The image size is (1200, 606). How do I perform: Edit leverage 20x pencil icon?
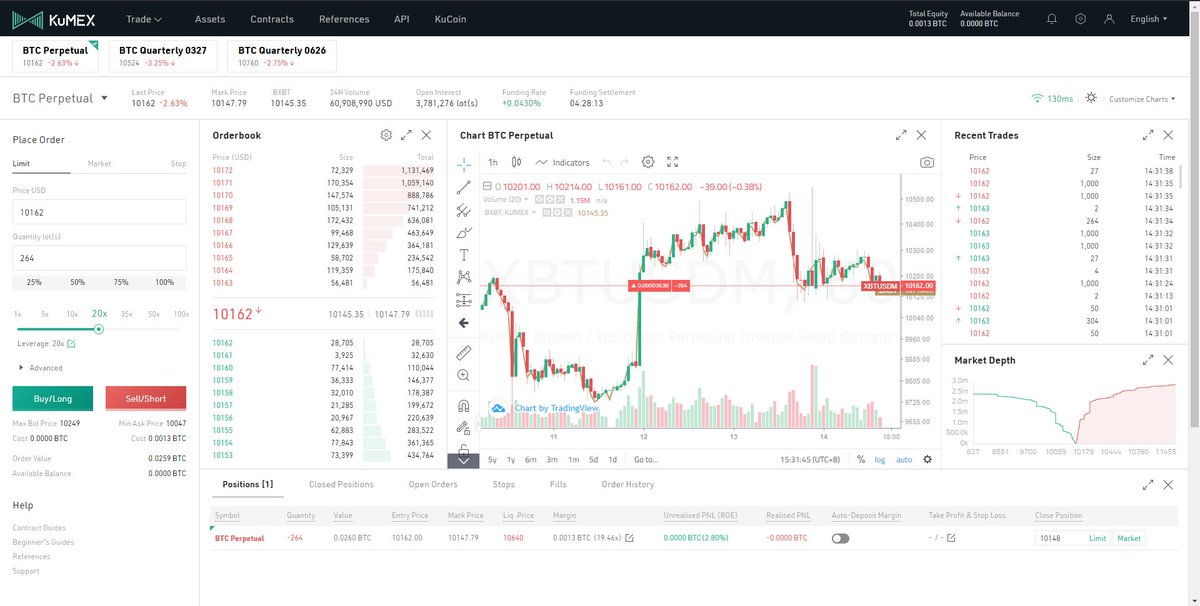71,344
